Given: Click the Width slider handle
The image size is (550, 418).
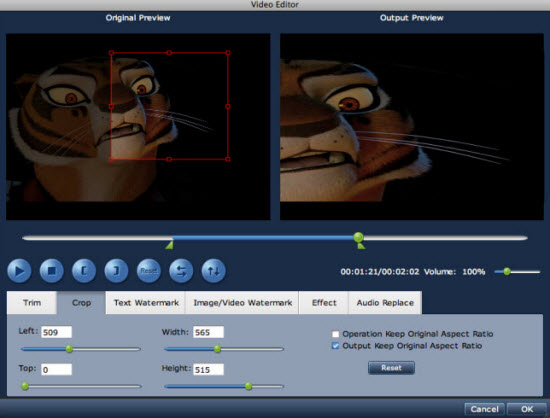Looking at the screenshot, I should click(217, 349).
